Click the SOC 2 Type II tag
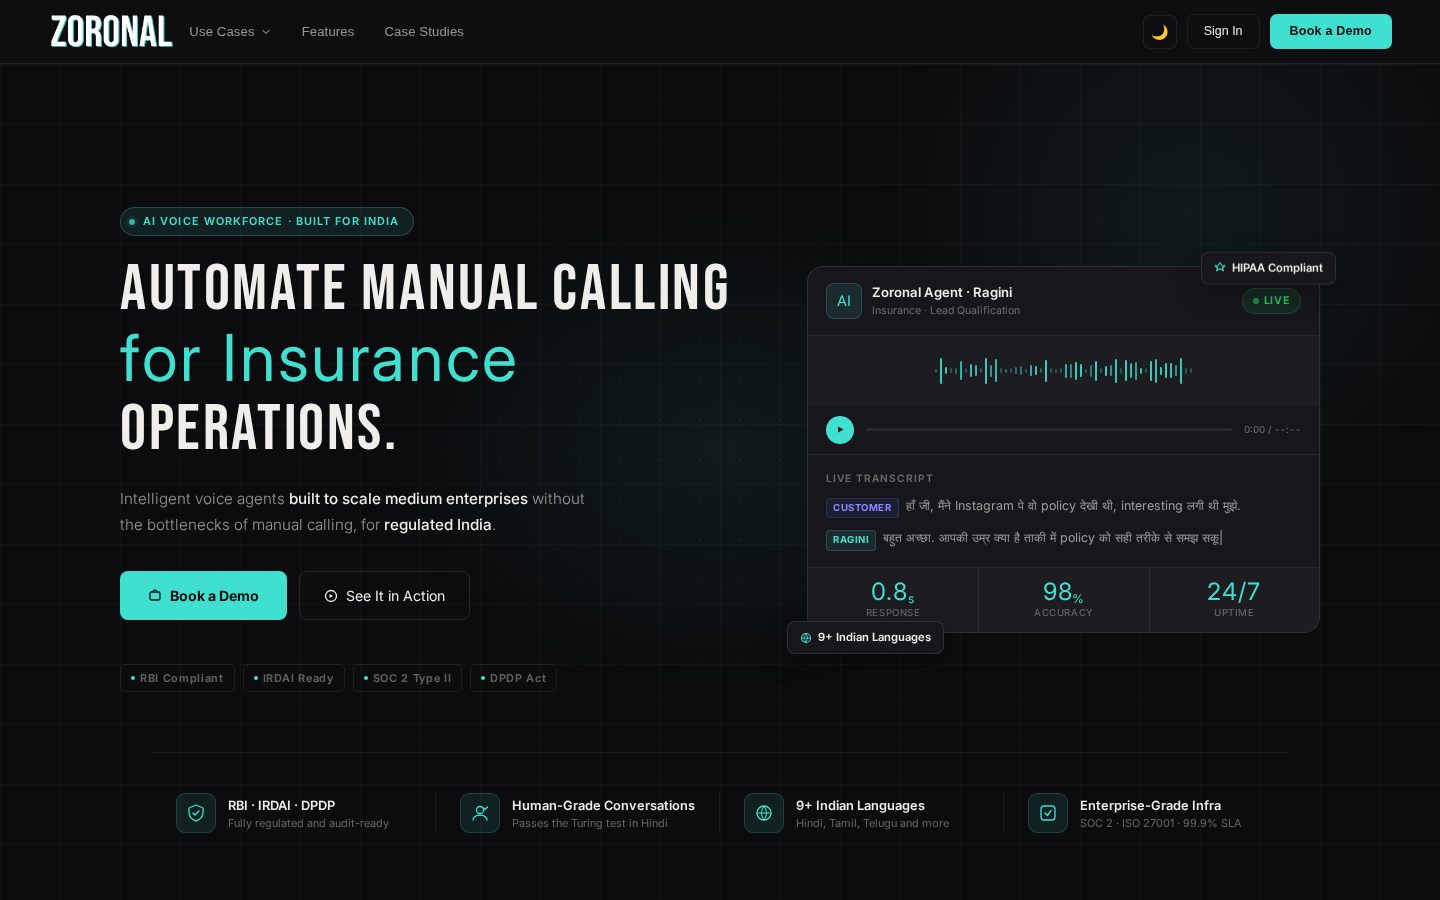This screenshot has width=1440, height=900. (x=407, y=678)
